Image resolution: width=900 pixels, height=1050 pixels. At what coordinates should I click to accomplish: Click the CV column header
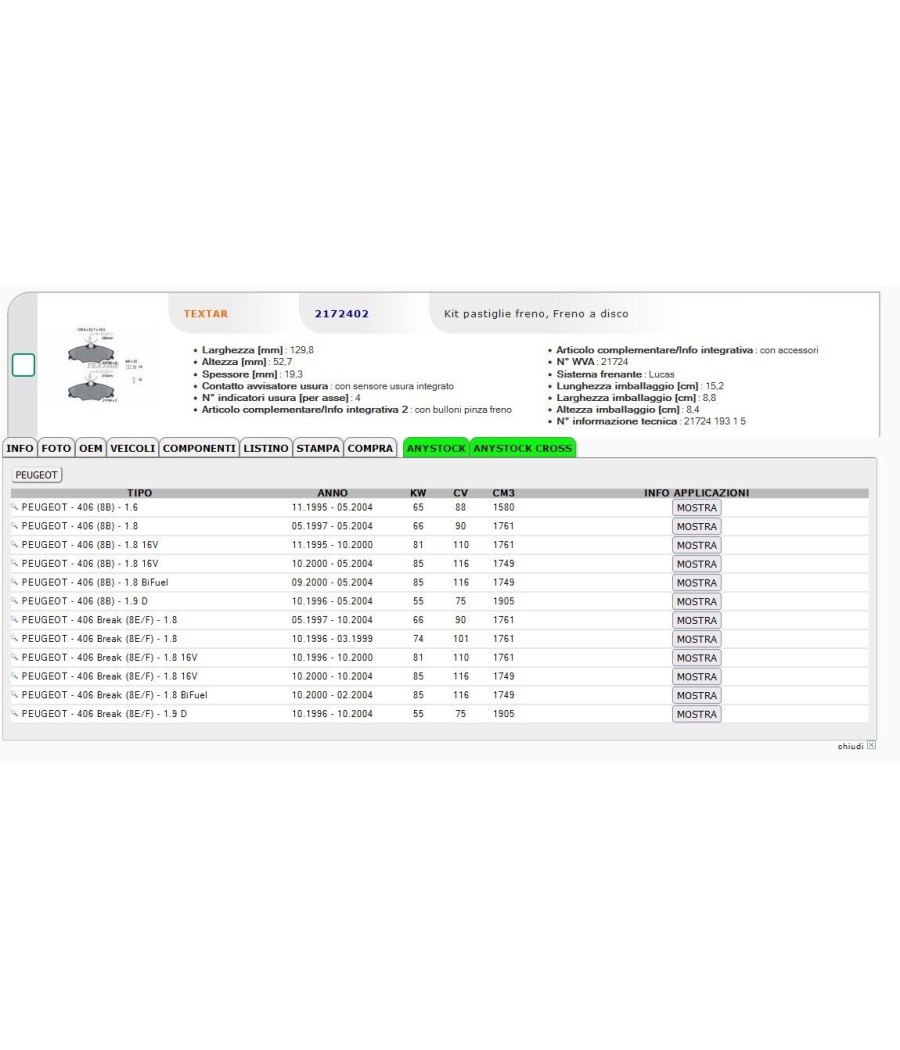coord(461,493)
